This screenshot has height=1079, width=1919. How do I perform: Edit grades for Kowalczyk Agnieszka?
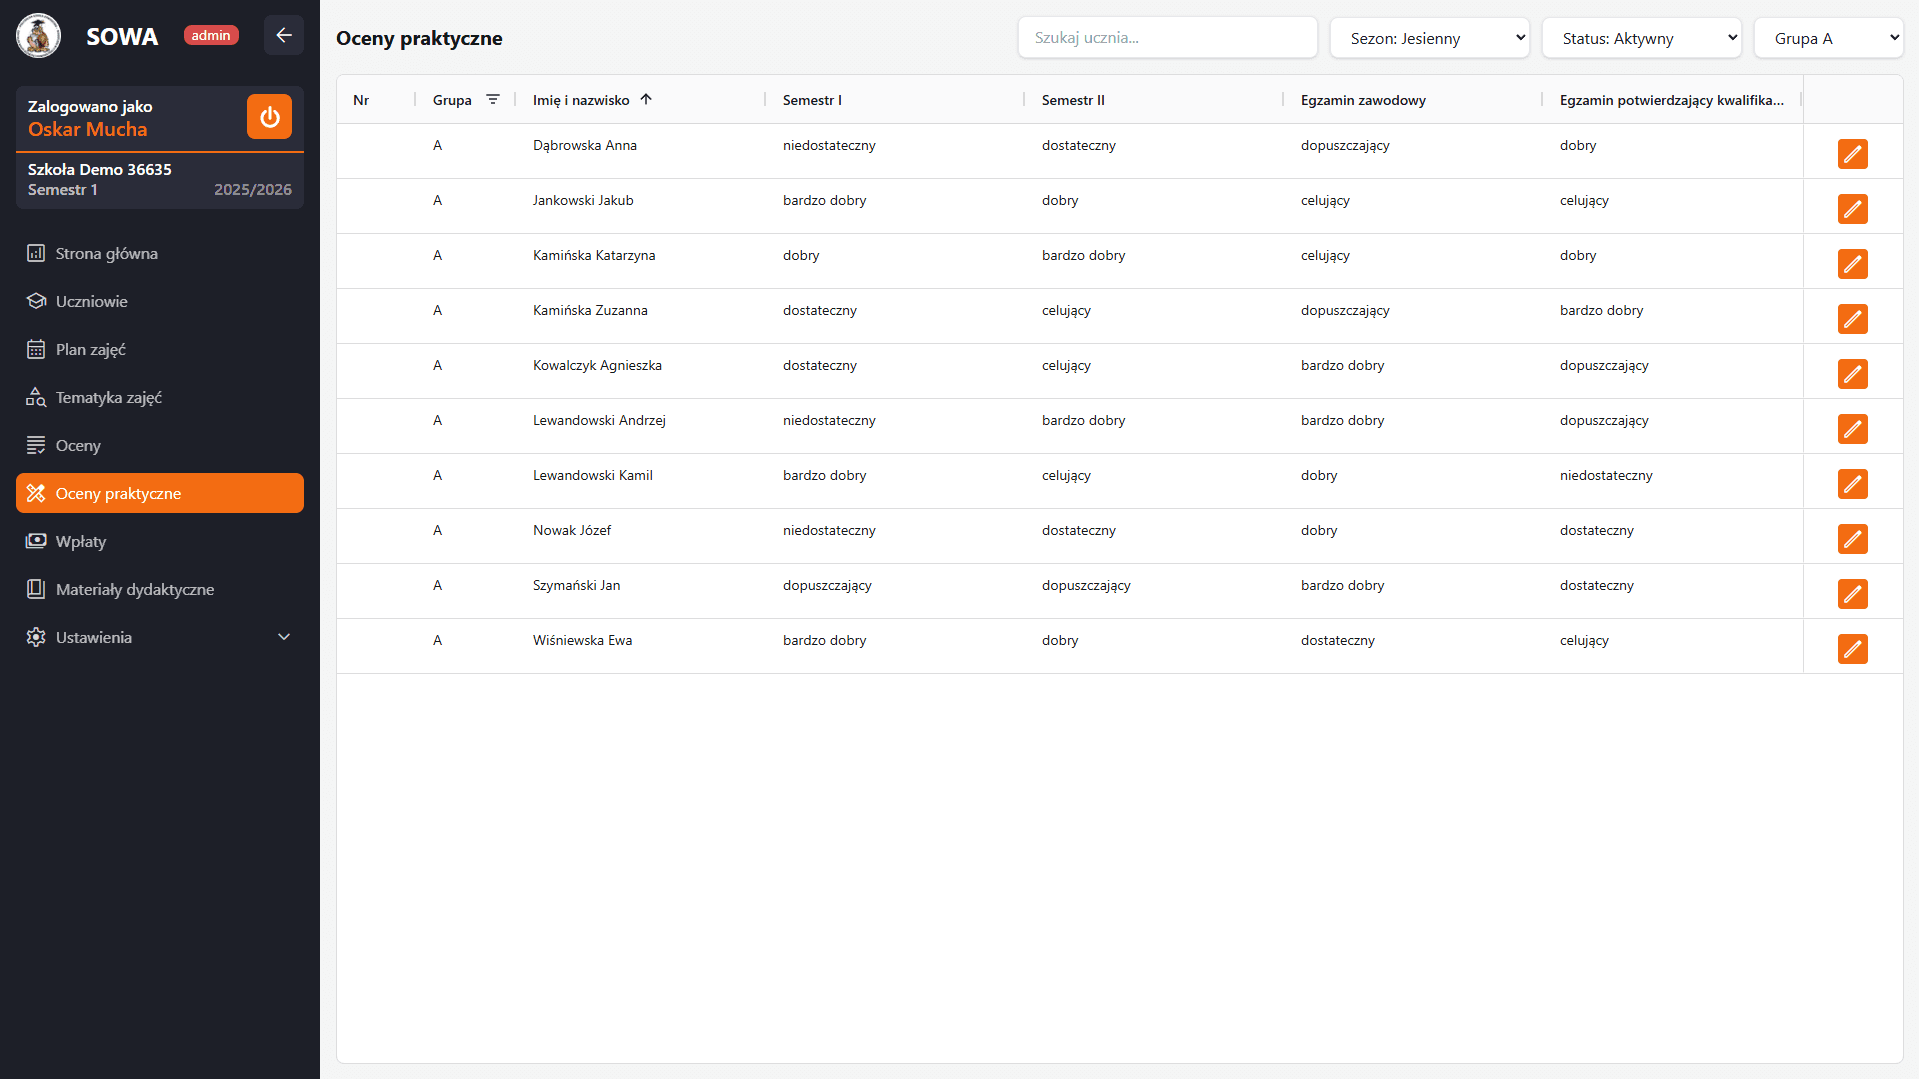(1852, 374)
